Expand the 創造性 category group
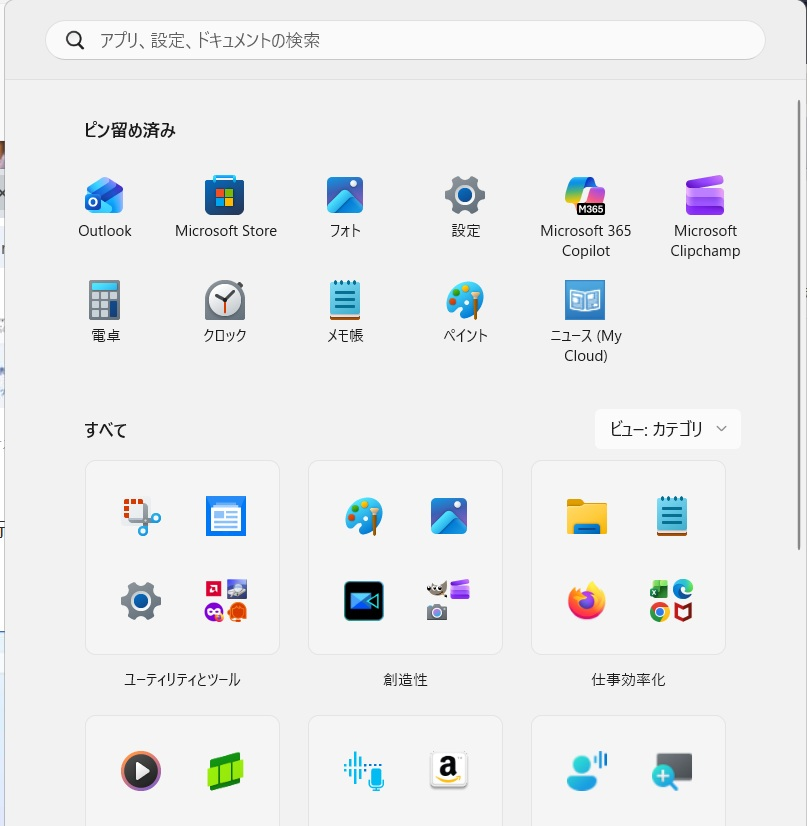 pos(405,557)
